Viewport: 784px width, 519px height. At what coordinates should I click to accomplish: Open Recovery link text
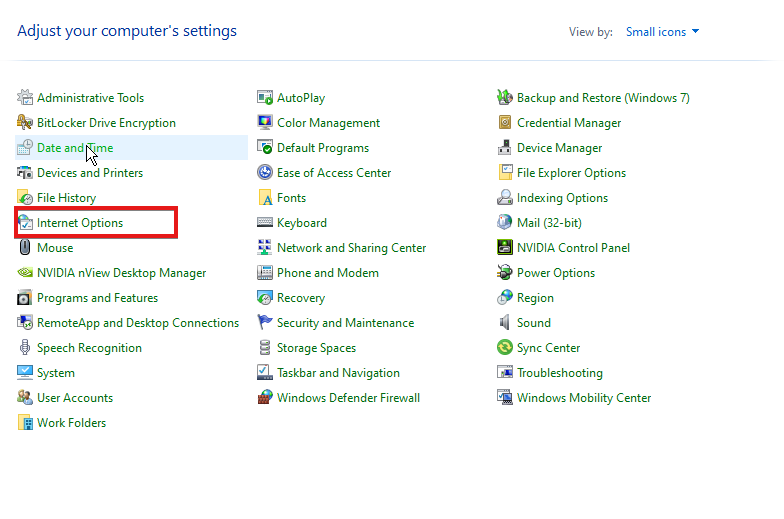[x=301, y=298]
